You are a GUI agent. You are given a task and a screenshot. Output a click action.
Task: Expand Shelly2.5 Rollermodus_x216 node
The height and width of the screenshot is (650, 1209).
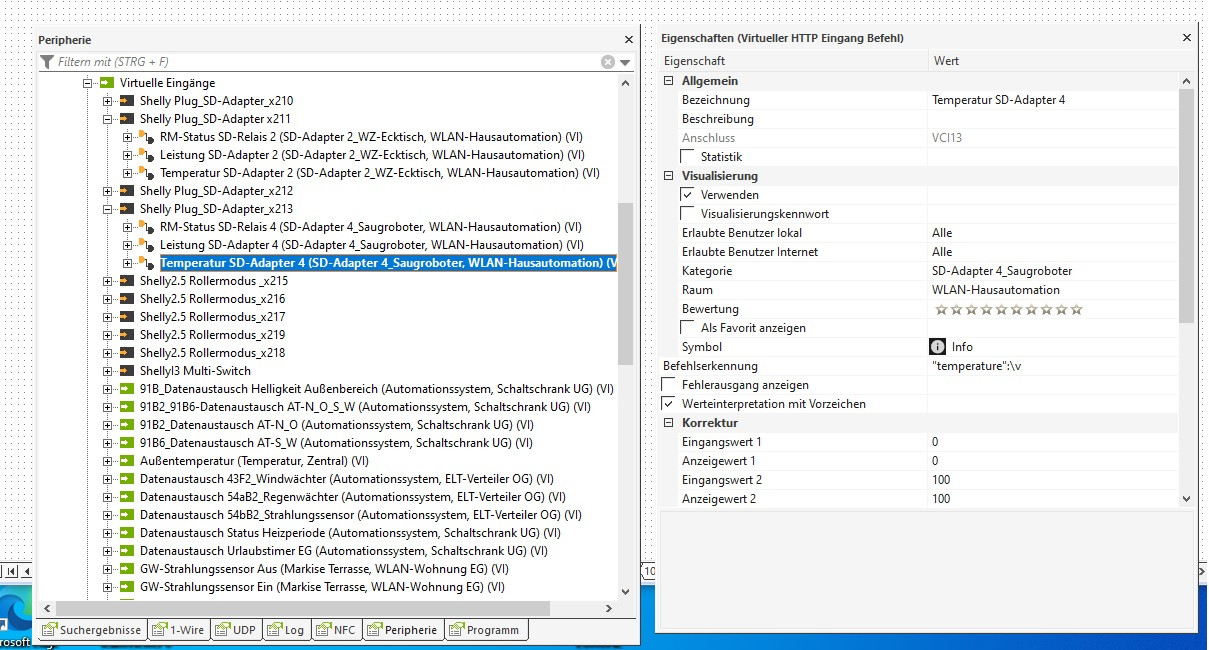pyautogui.click(x=107, y=299)
